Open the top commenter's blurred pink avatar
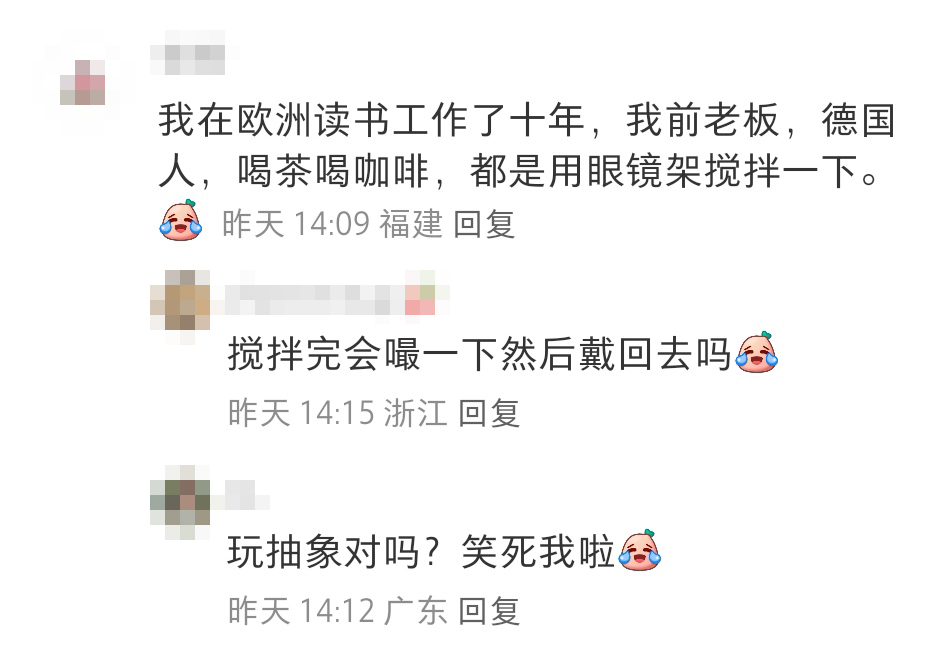 [x=83, y=82]
